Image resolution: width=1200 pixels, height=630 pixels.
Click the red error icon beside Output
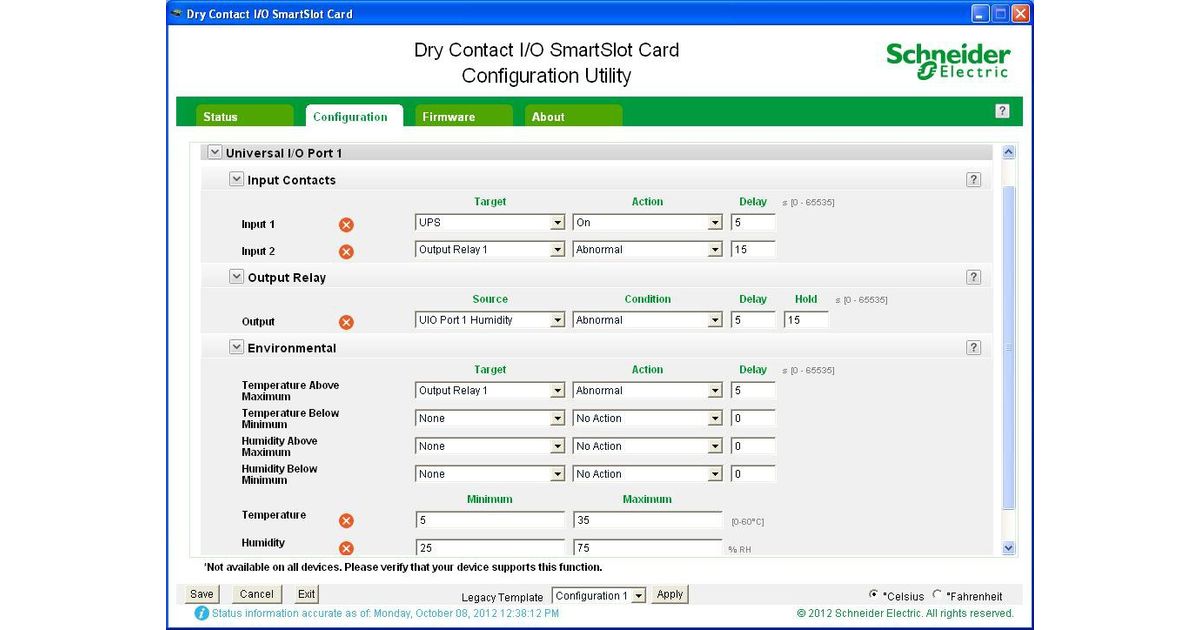(346, 322)
